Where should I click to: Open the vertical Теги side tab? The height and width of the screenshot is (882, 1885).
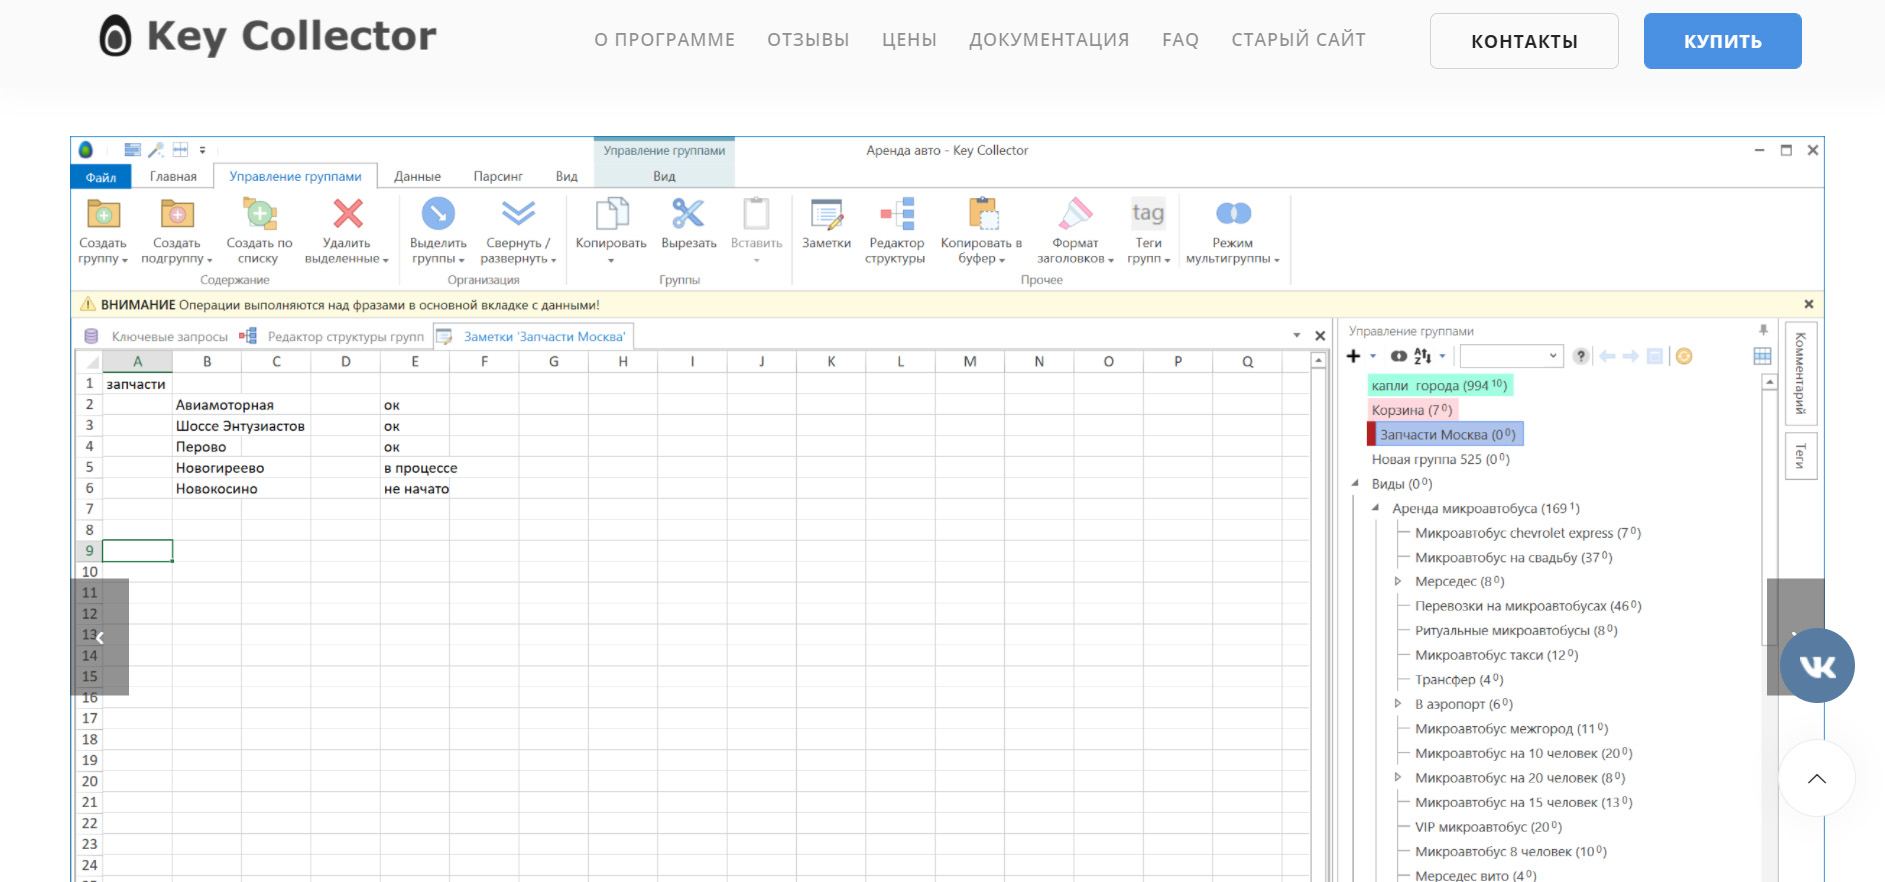tap(1800, 456)
